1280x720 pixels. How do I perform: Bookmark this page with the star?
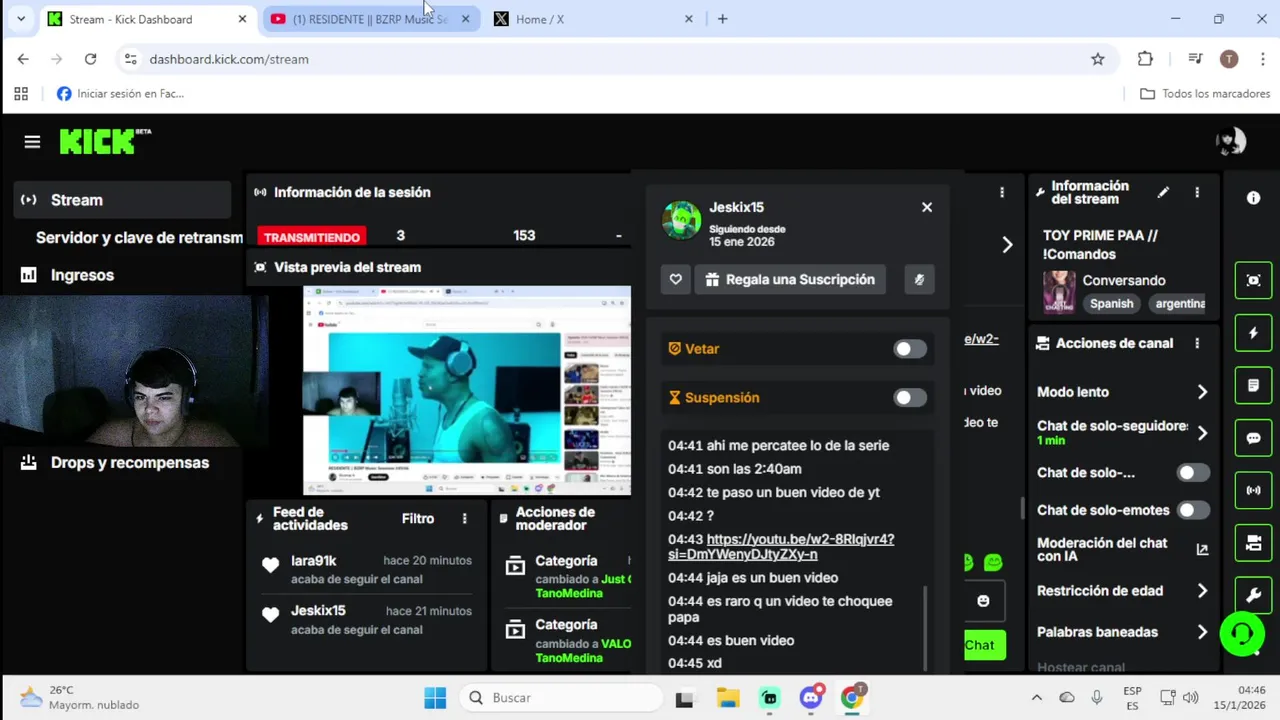pos(1097,59)
